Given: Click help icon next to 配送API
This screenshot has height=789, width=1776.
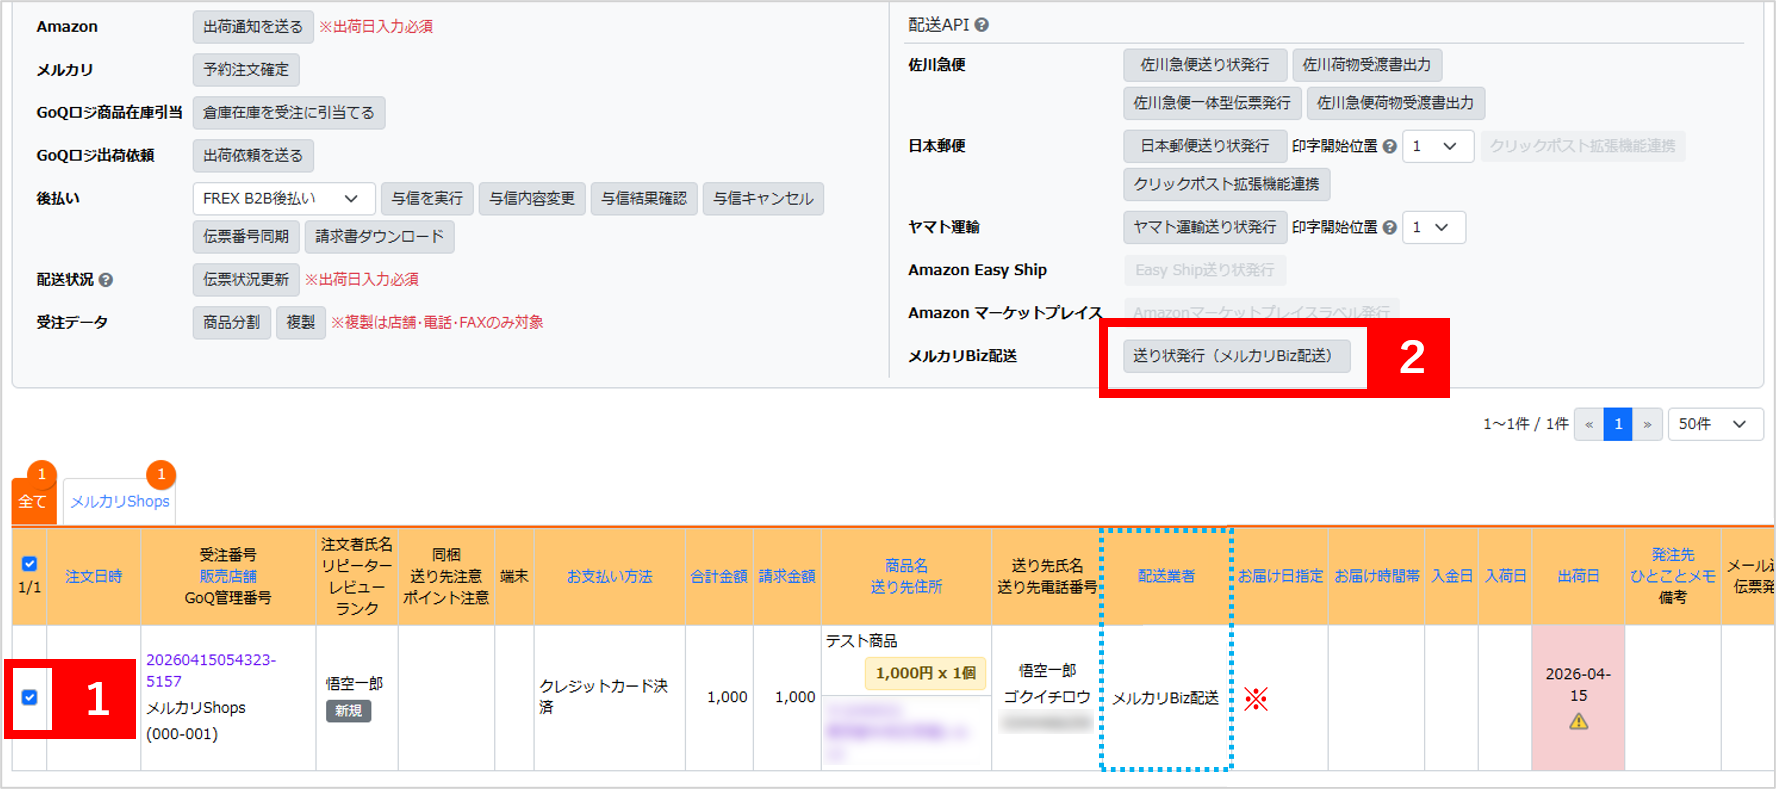Looking at the screenshot, I should tap(981, 25).
